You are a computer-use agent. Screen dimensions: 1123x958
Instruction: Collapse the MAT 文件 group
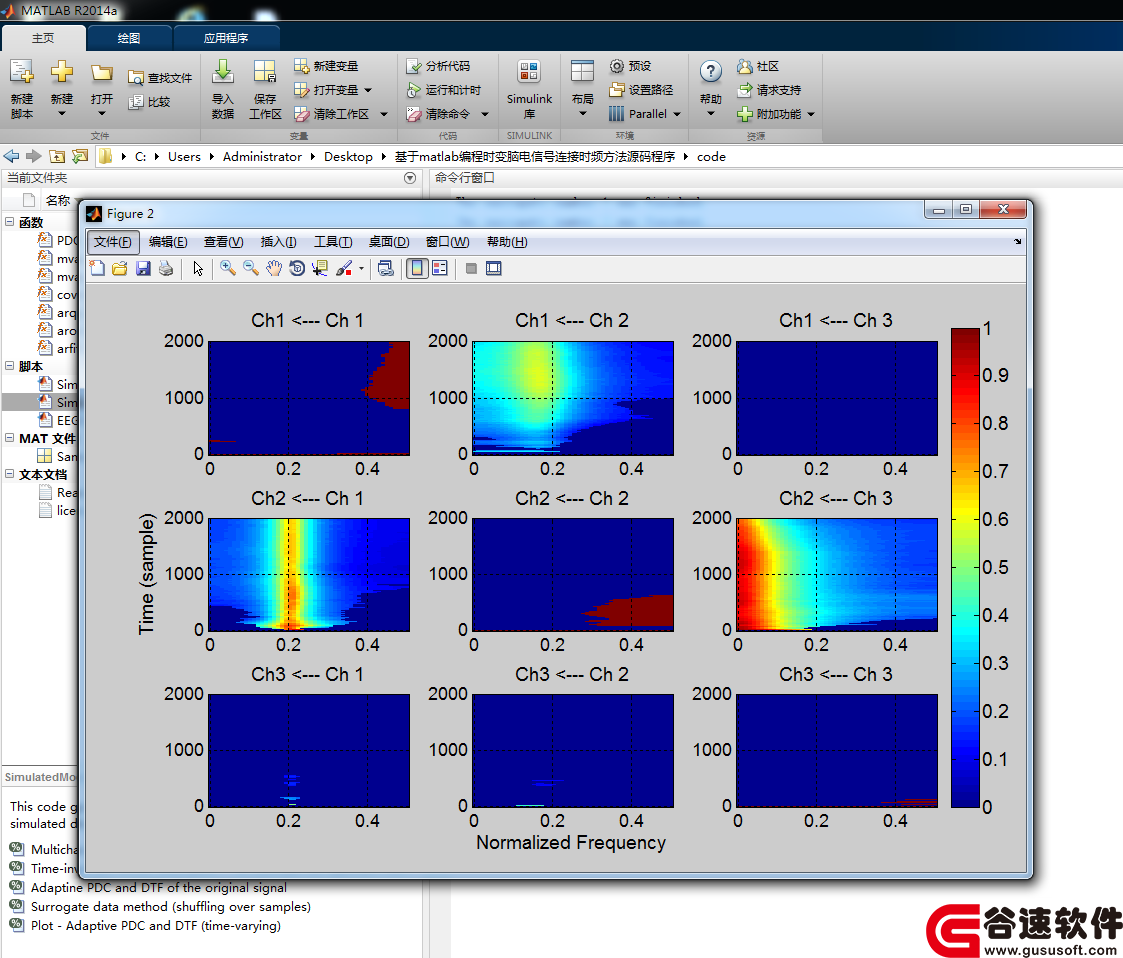[x=9, y=437]
